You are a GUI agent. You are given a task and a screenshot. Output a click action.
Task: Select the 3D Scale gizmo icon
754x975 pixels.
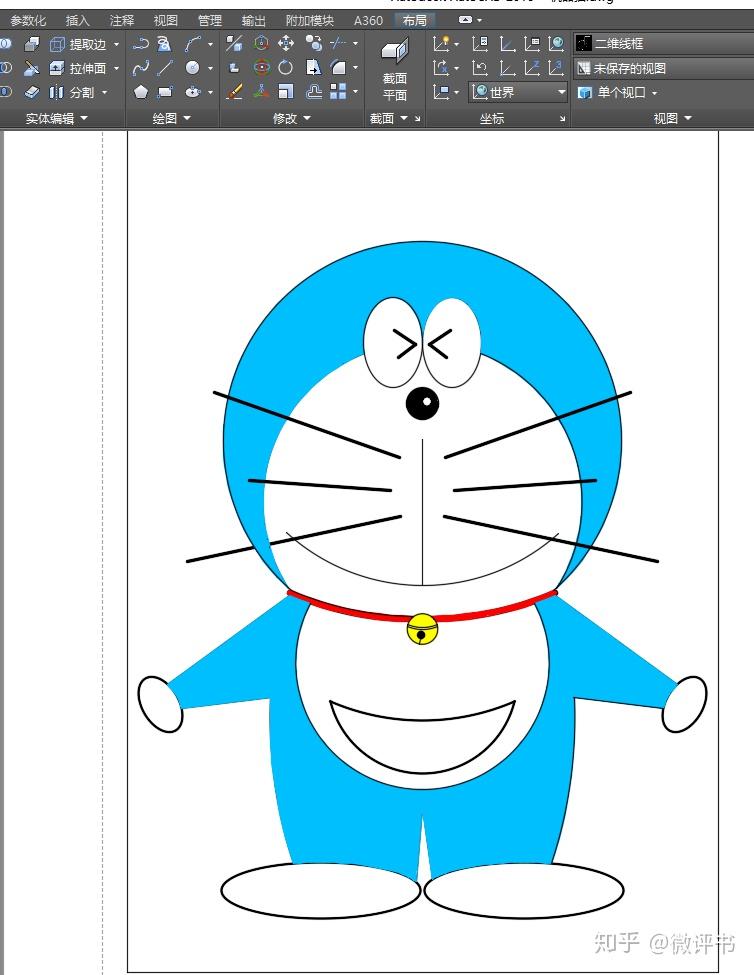click(x=261, y=92)
